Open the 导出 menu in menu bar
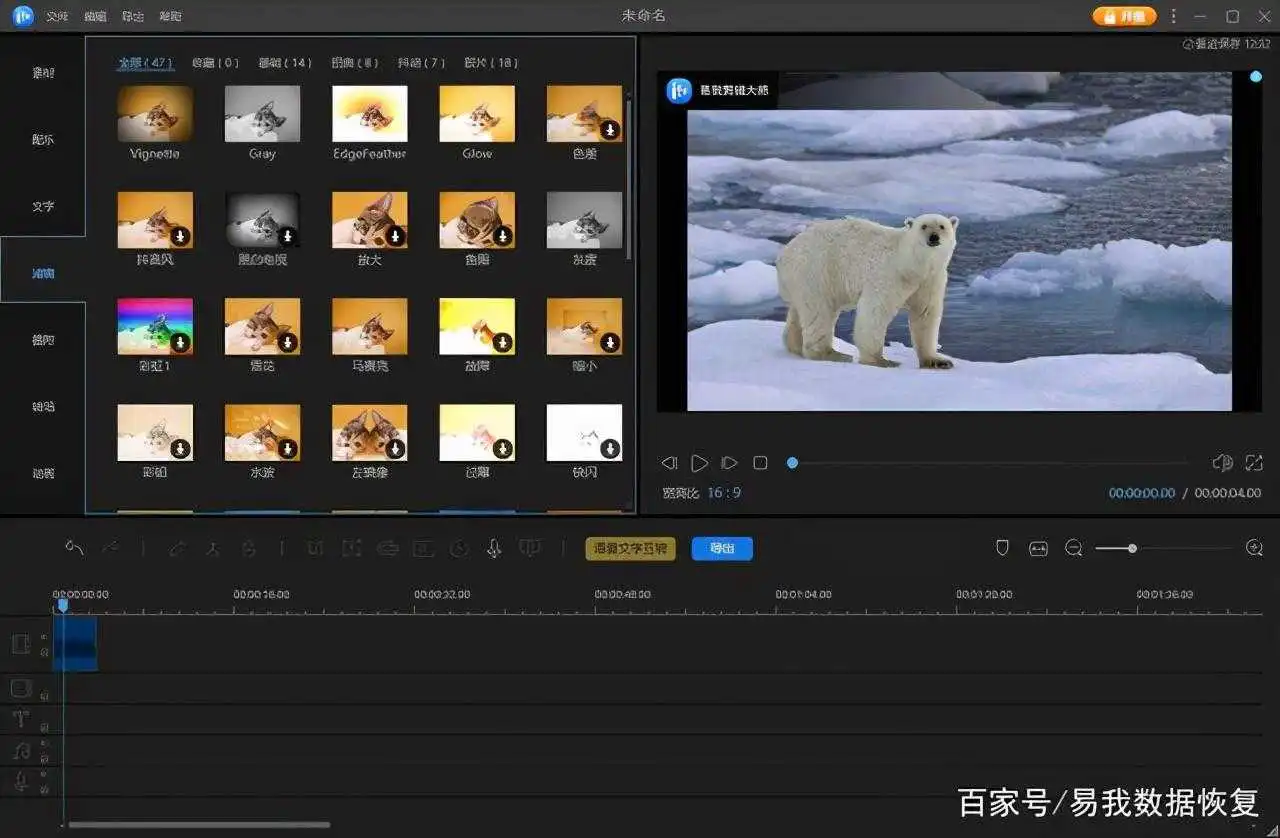The image size is (1280, 838). point(133,17)
